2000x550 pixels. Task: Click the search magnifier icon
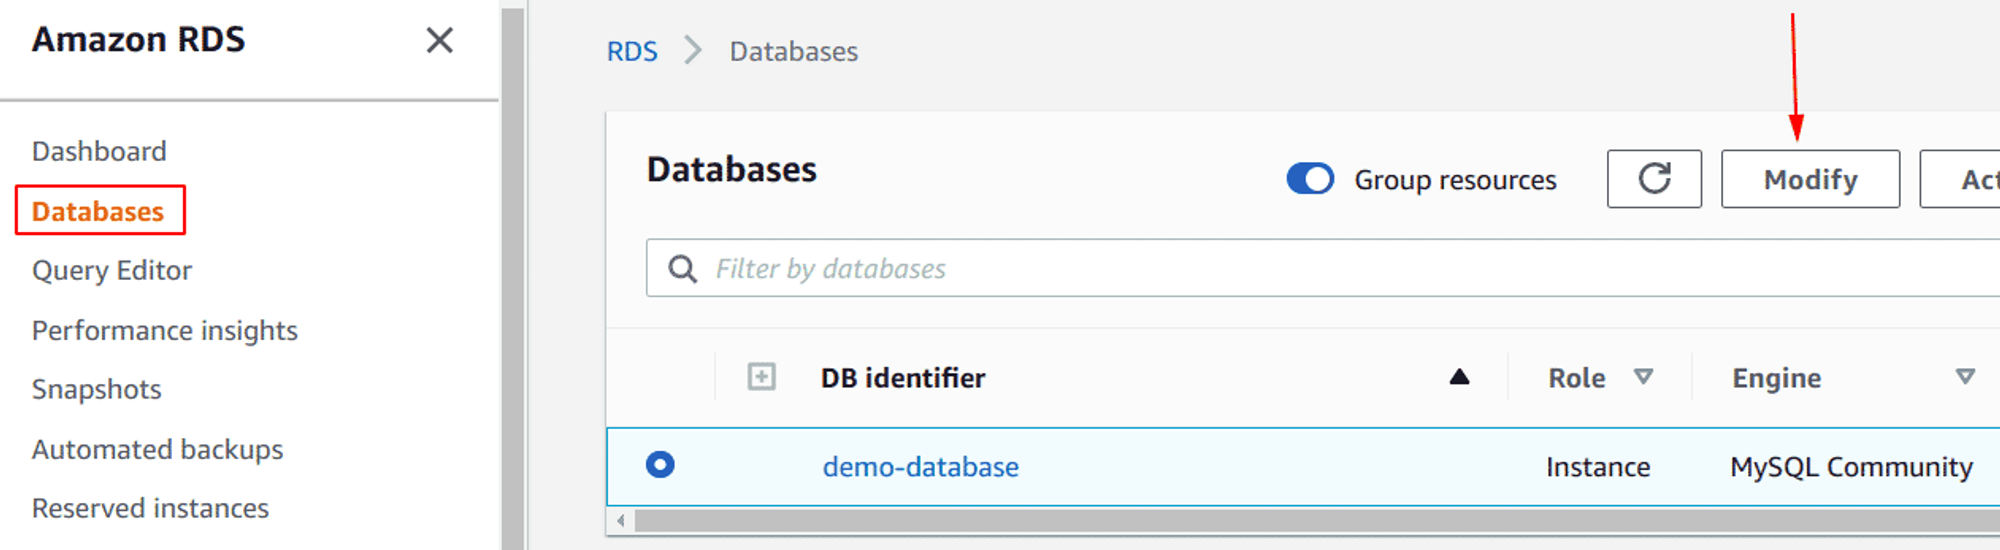[x=683, y=269]
